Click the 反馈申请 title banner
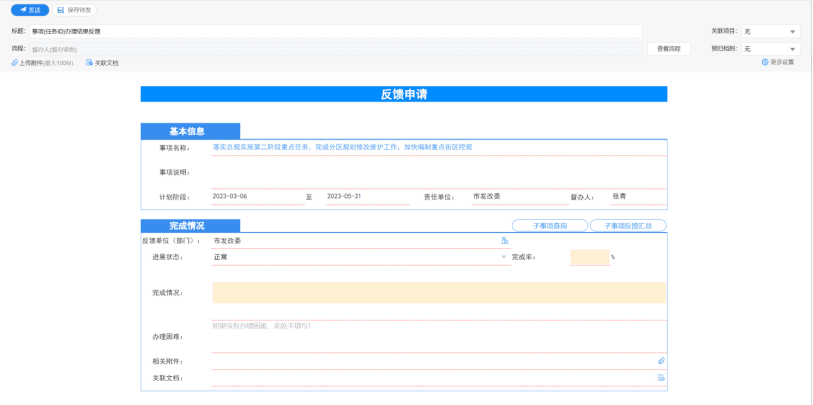This screenshot has width=813, height=405. pos(404,94)
